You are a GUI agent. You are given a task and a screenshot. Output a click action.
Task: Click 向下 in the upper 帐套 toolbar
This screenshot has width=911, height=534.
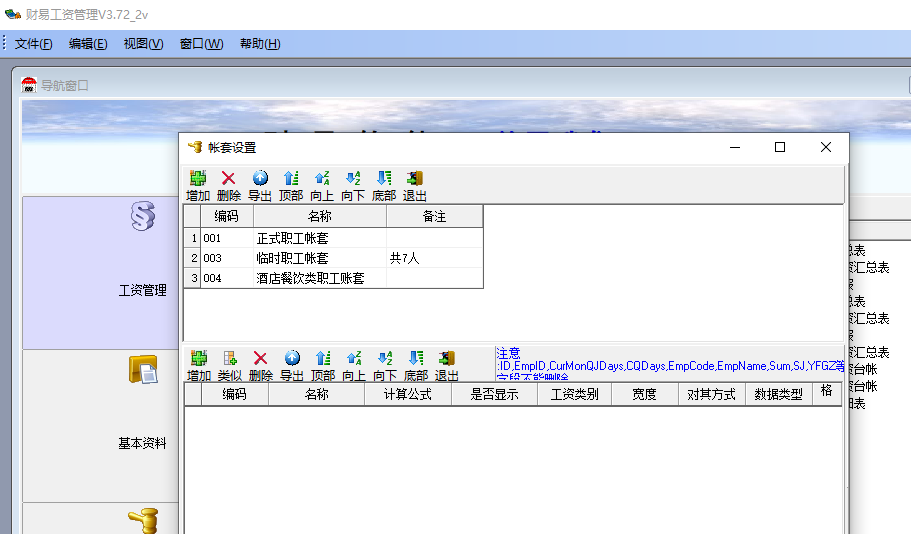tap(353, 186)
